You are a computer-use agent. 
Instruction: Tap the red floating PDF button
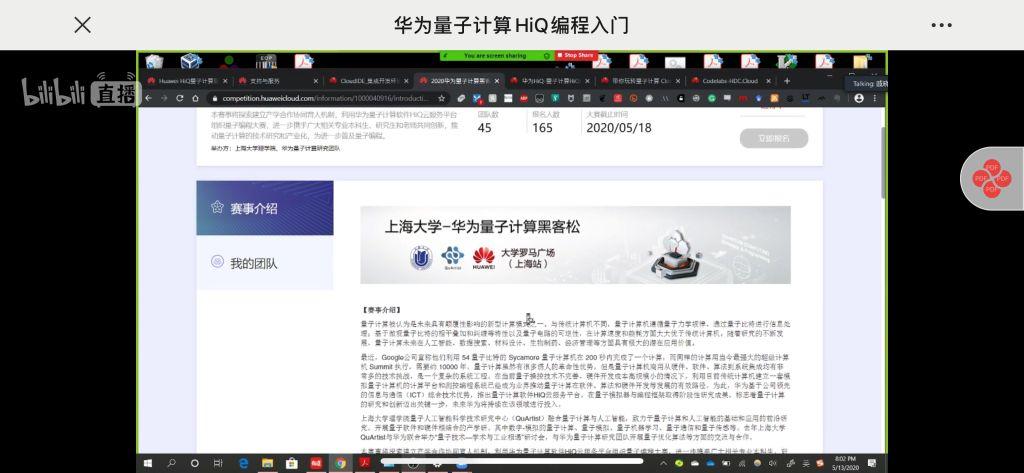991,179
